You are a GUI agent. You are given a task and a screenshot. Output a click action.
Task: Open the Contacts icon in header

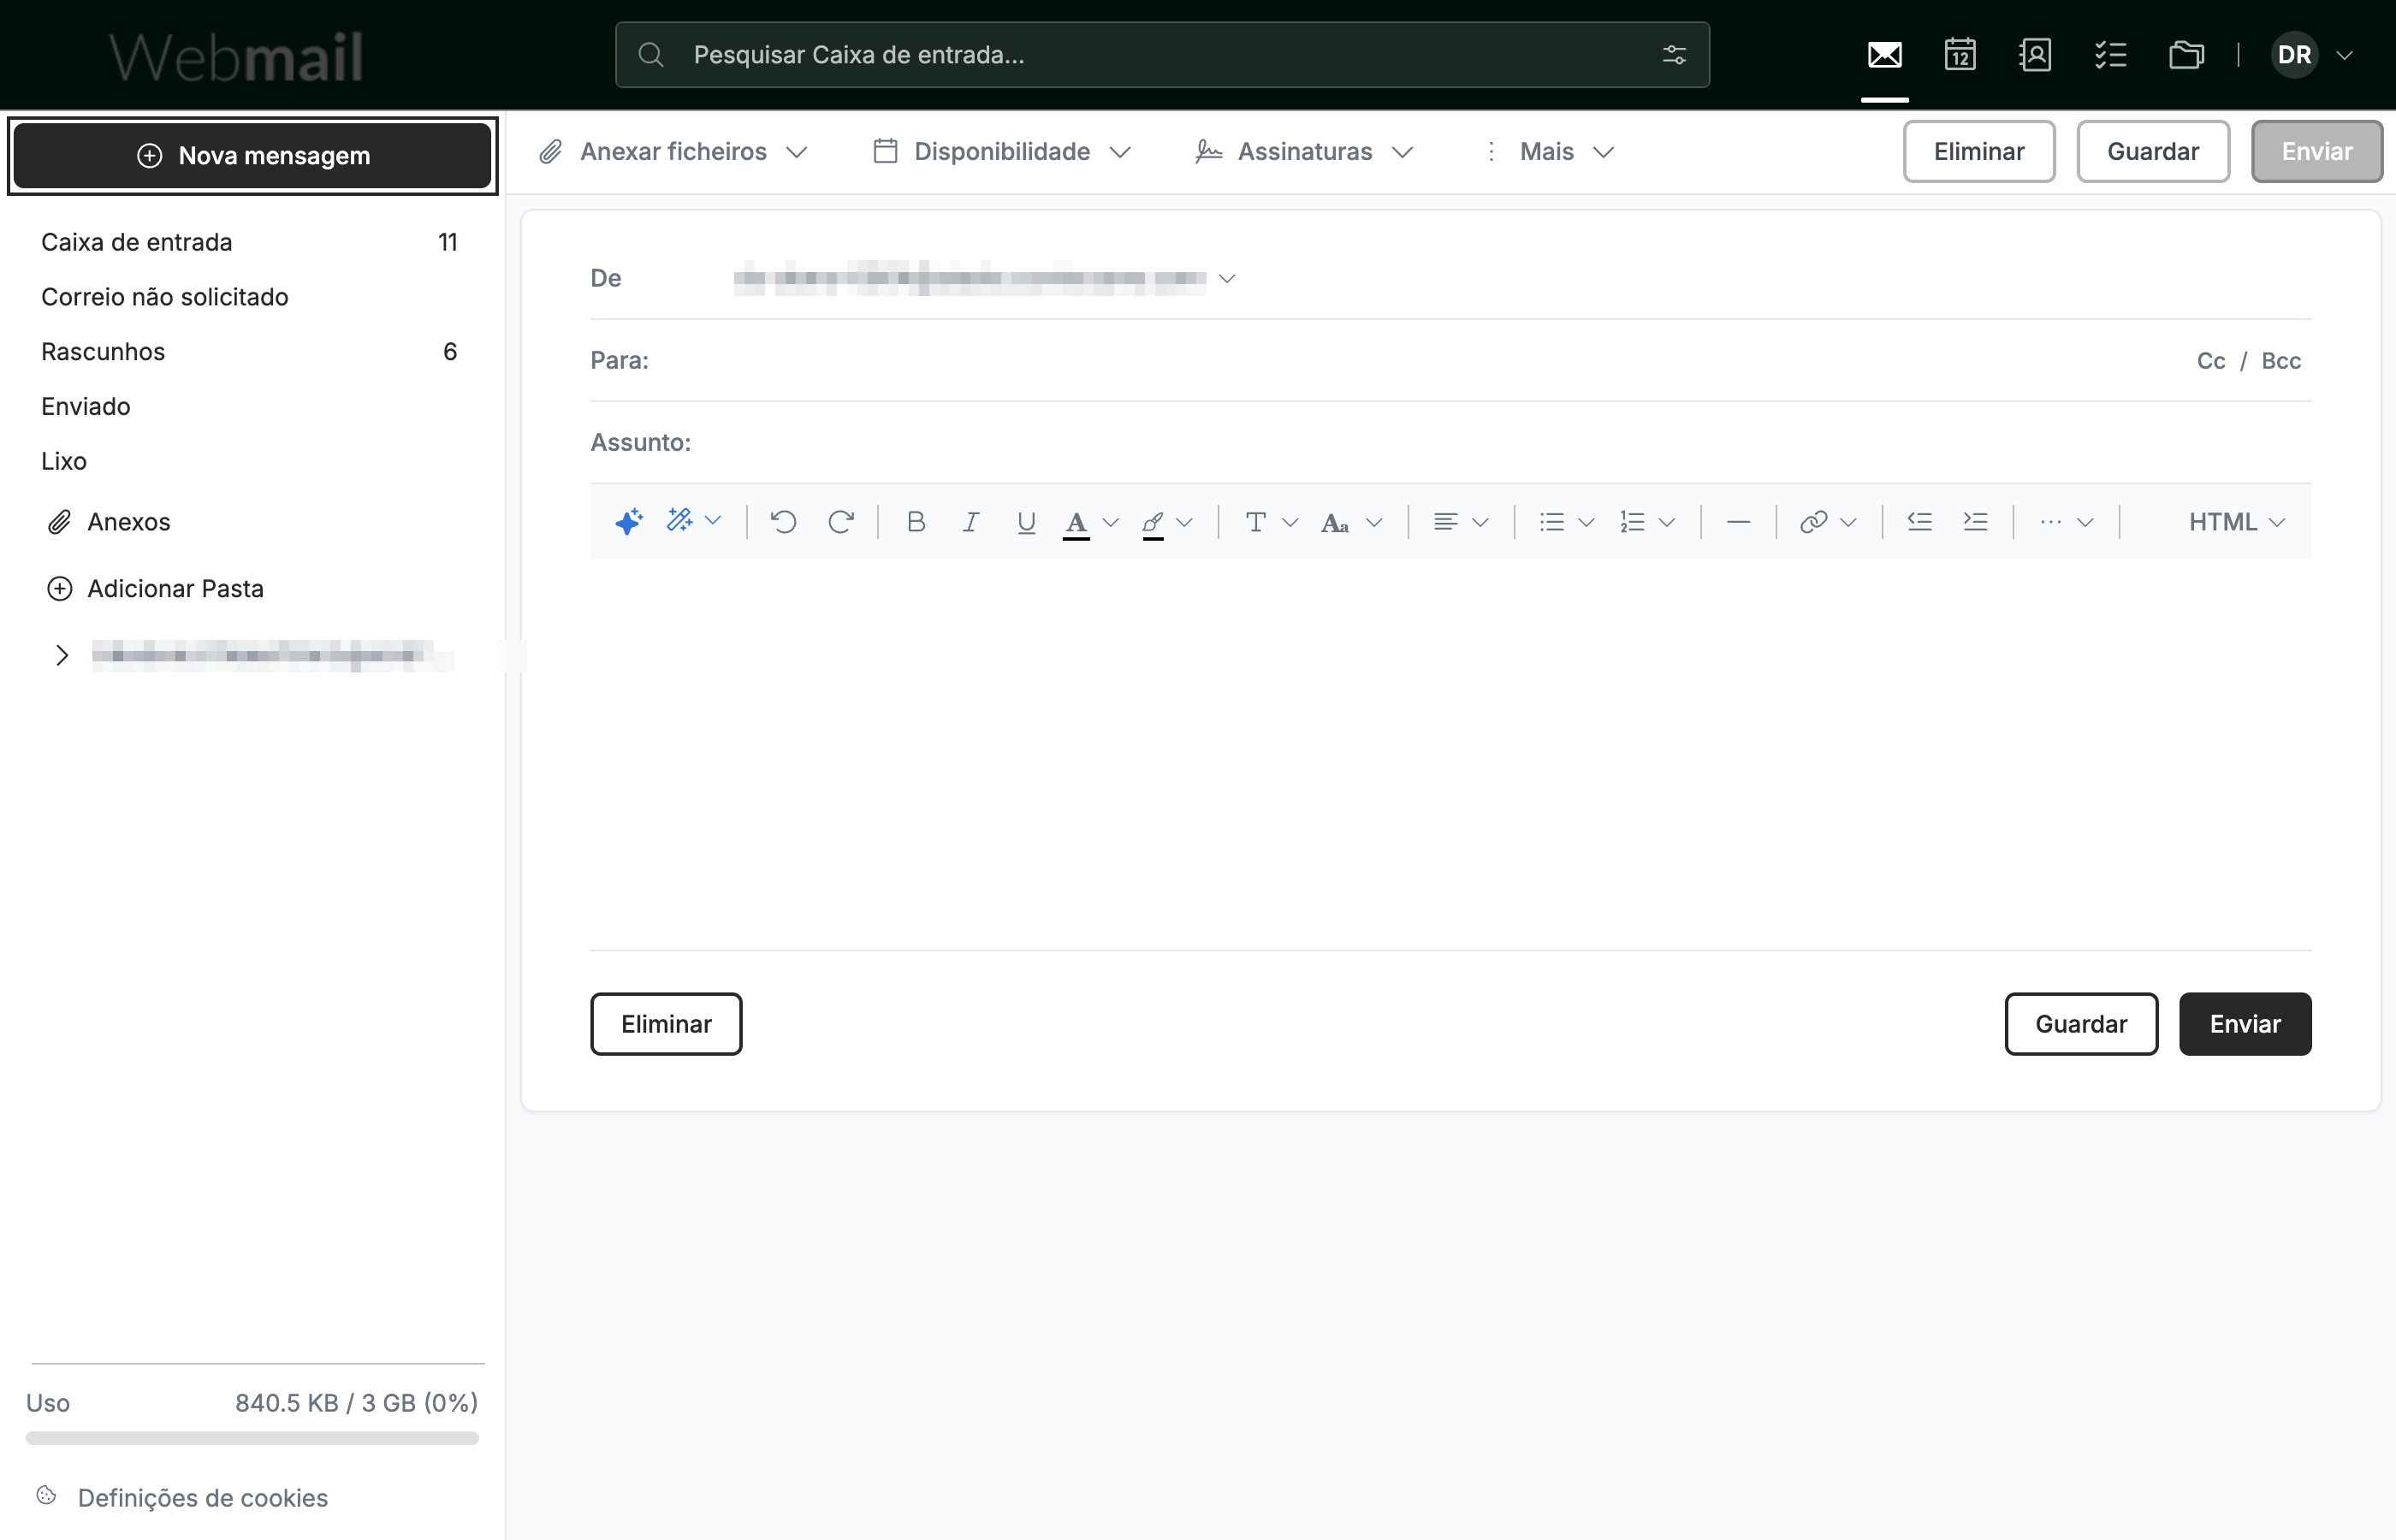point(2035,55)
